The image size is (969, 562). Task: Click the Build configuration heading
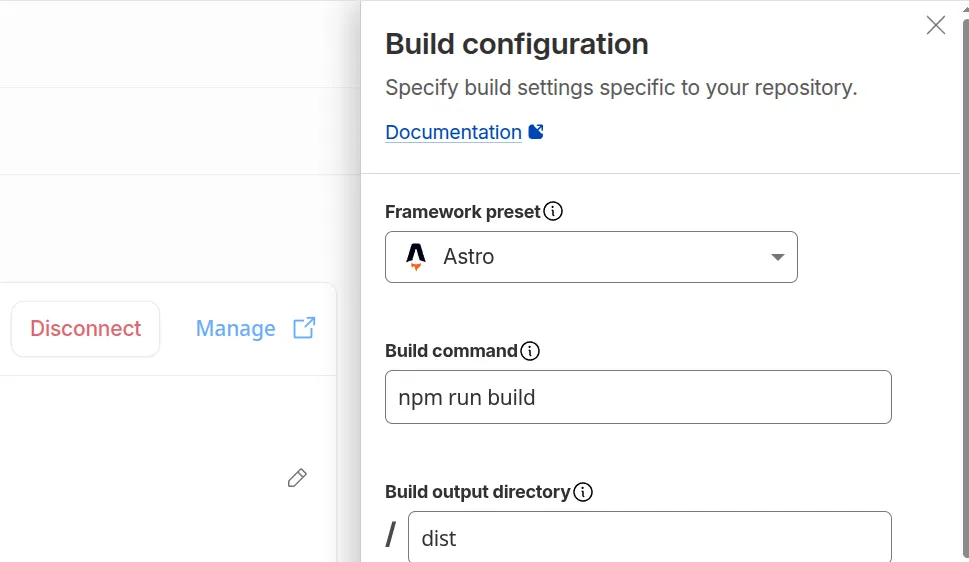(517, 44)
